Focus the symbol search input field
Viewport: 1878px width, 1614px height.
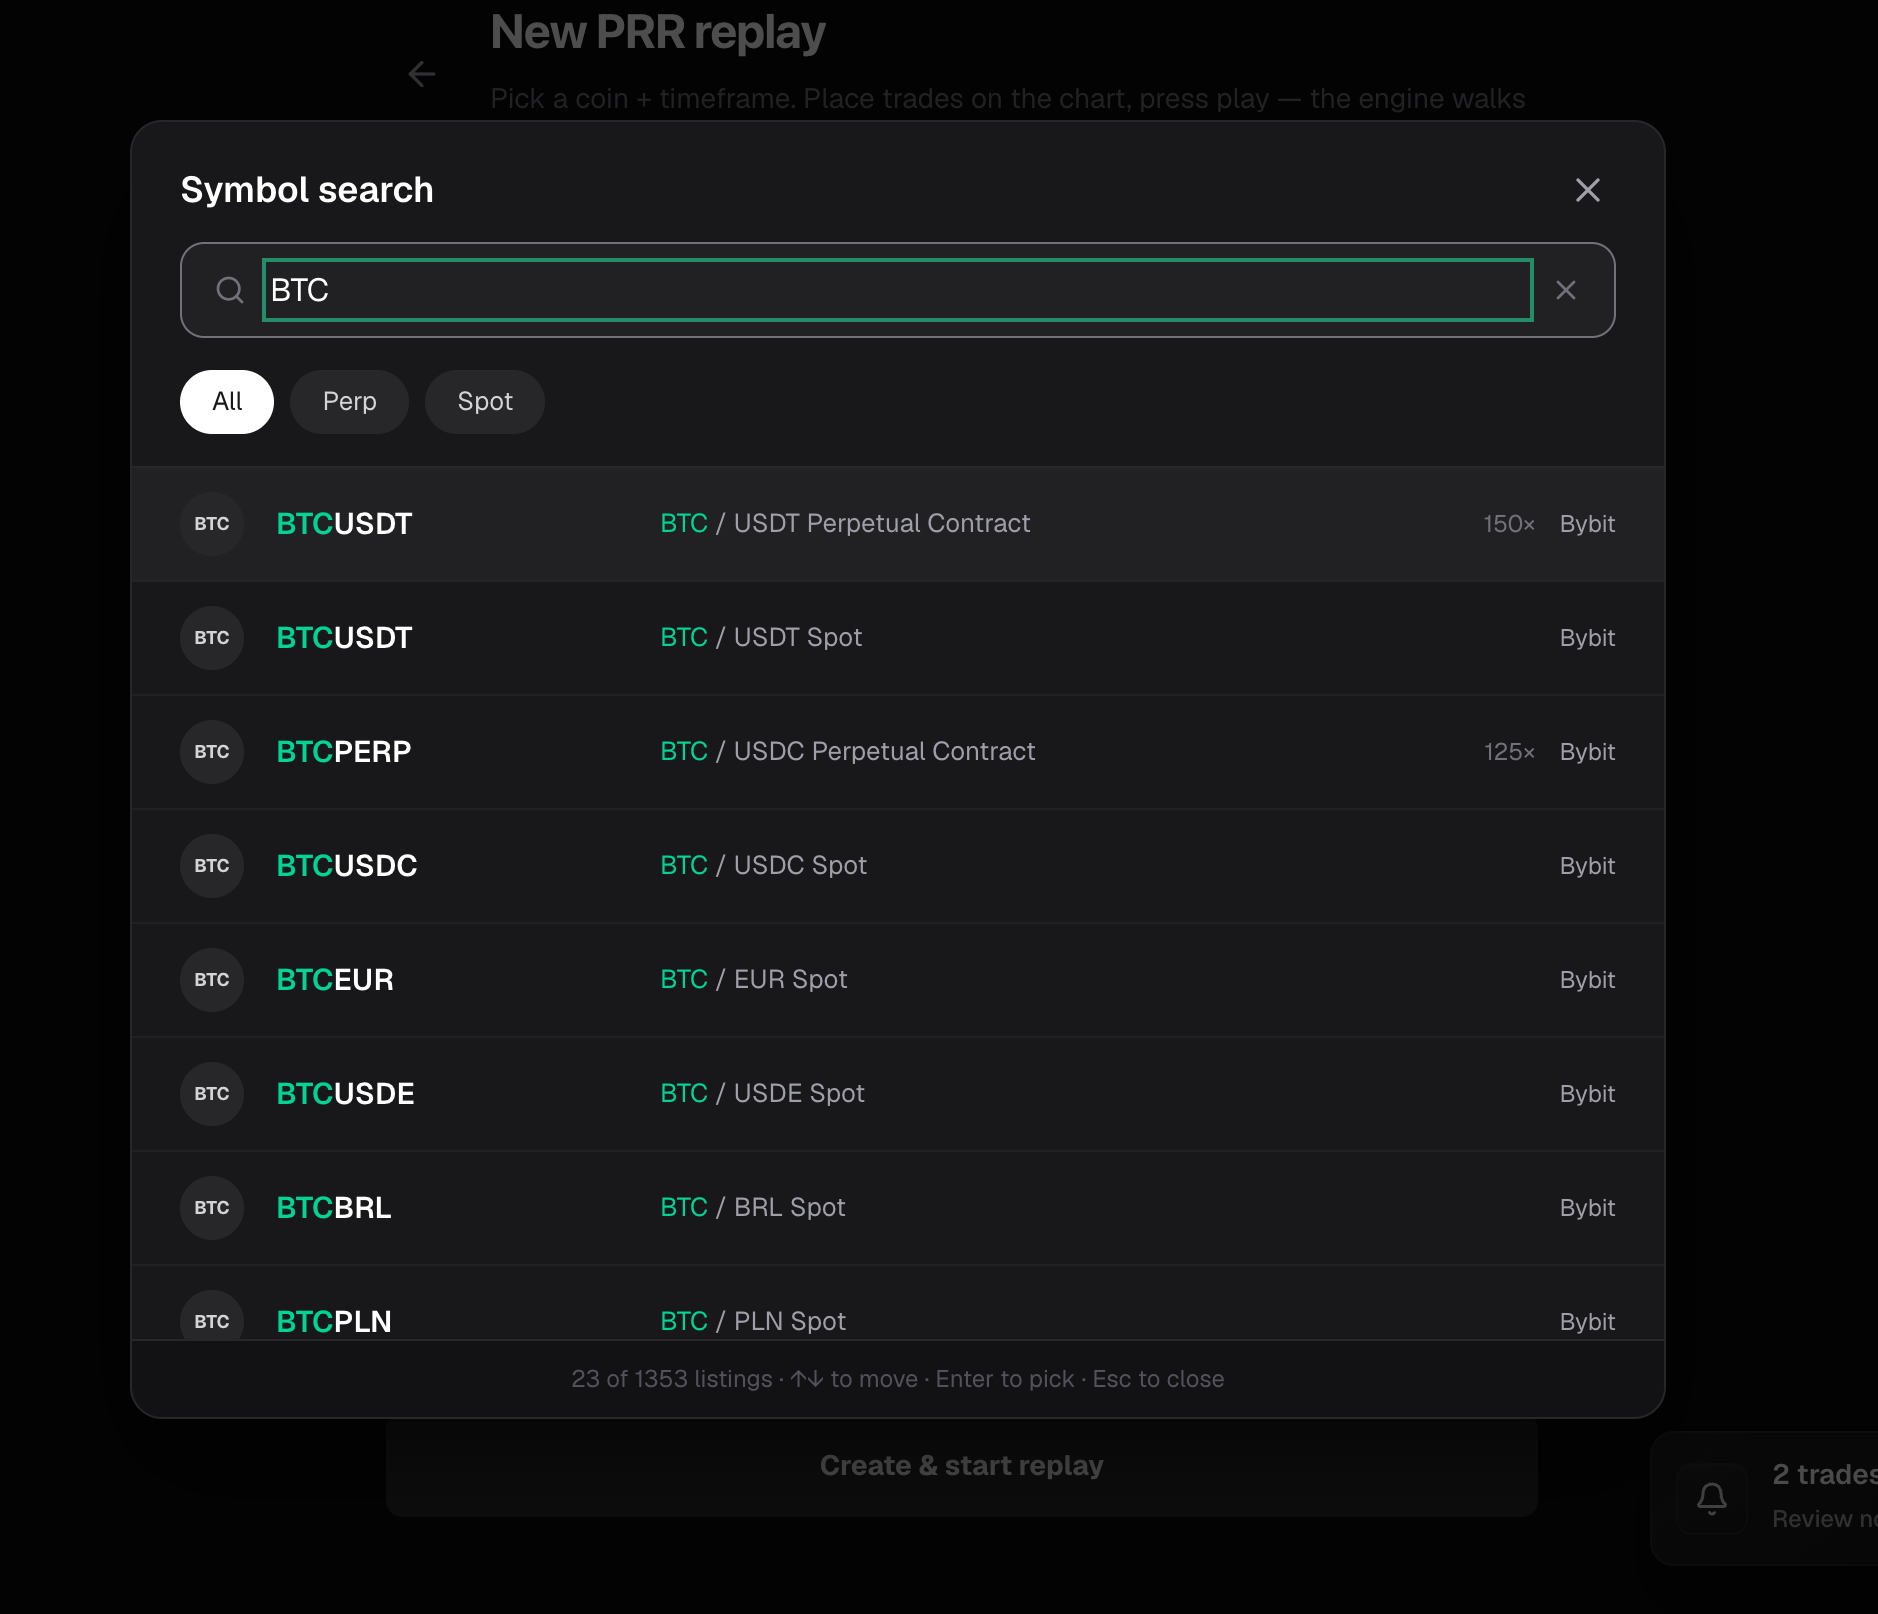pos(897,290)
